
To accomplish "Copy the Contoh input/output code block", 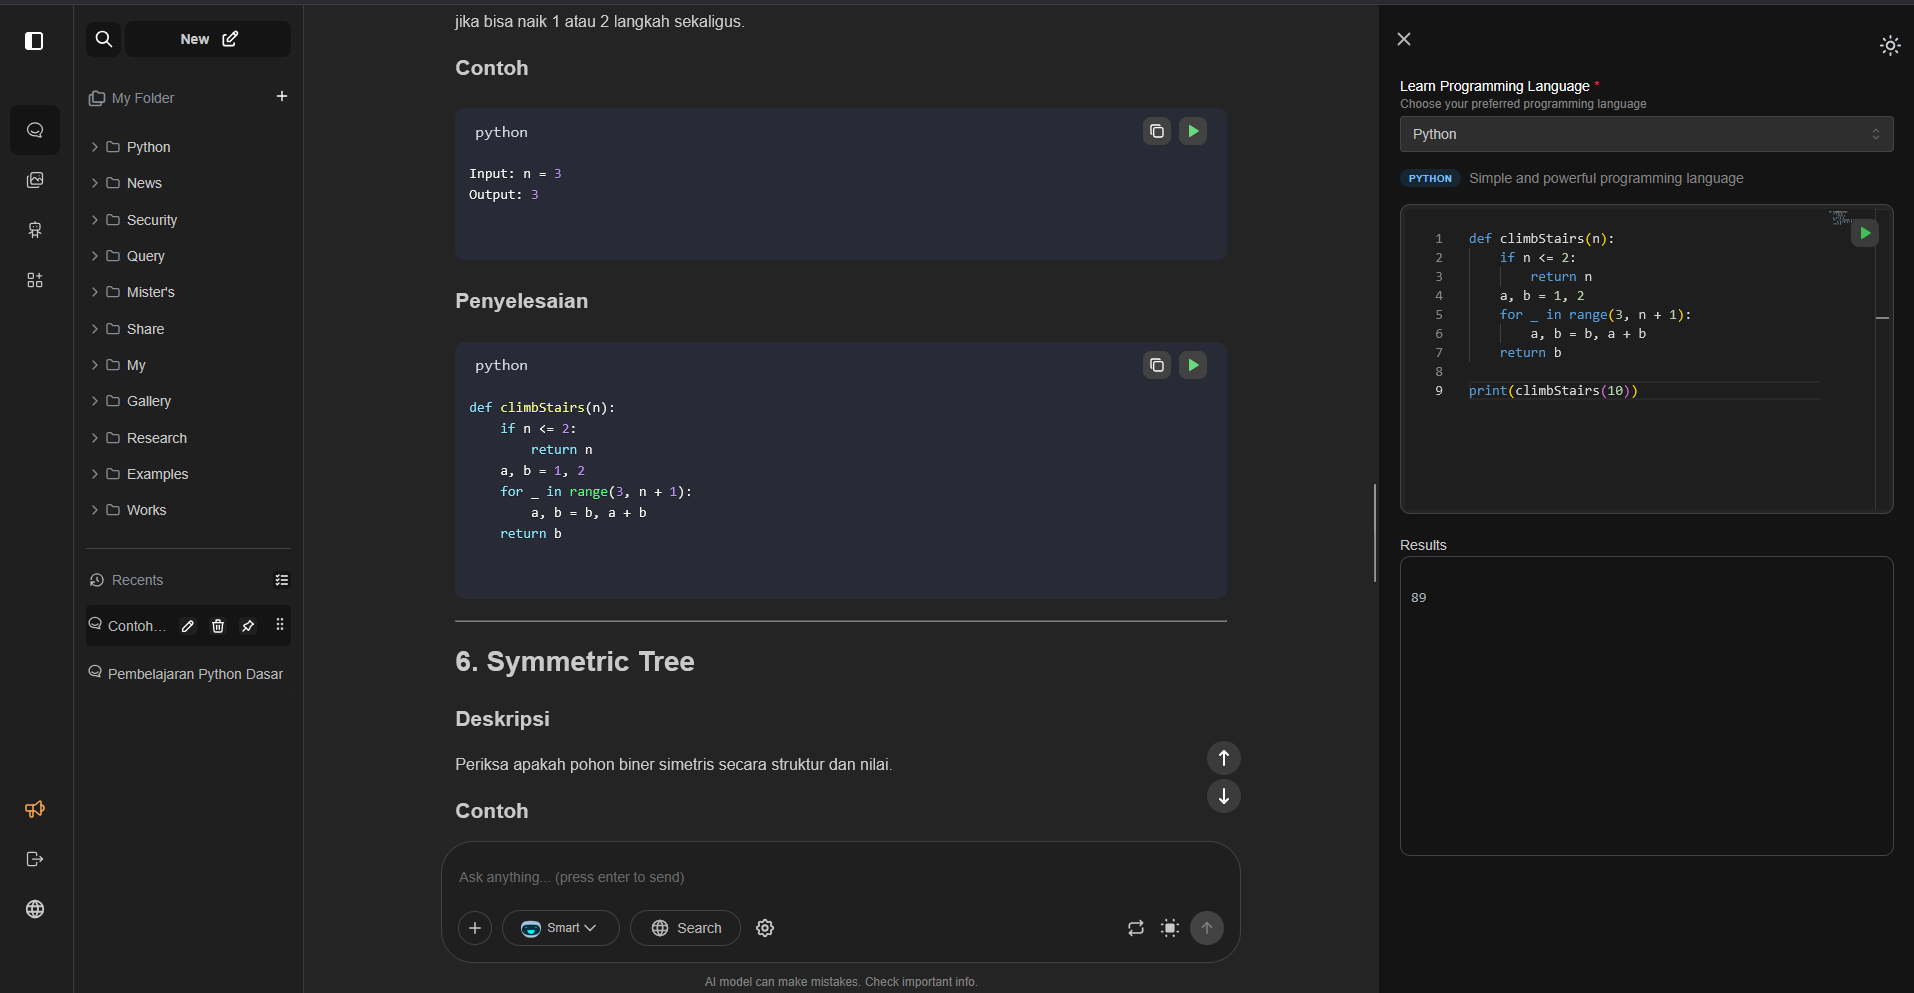I will [1156, 131].
